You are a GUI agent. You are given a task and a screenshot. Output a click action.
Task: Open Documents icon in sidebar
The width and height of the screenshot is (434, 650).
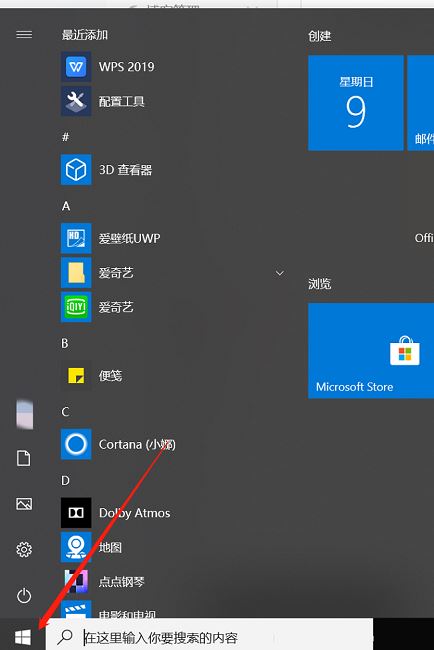[x=24, y=458]
